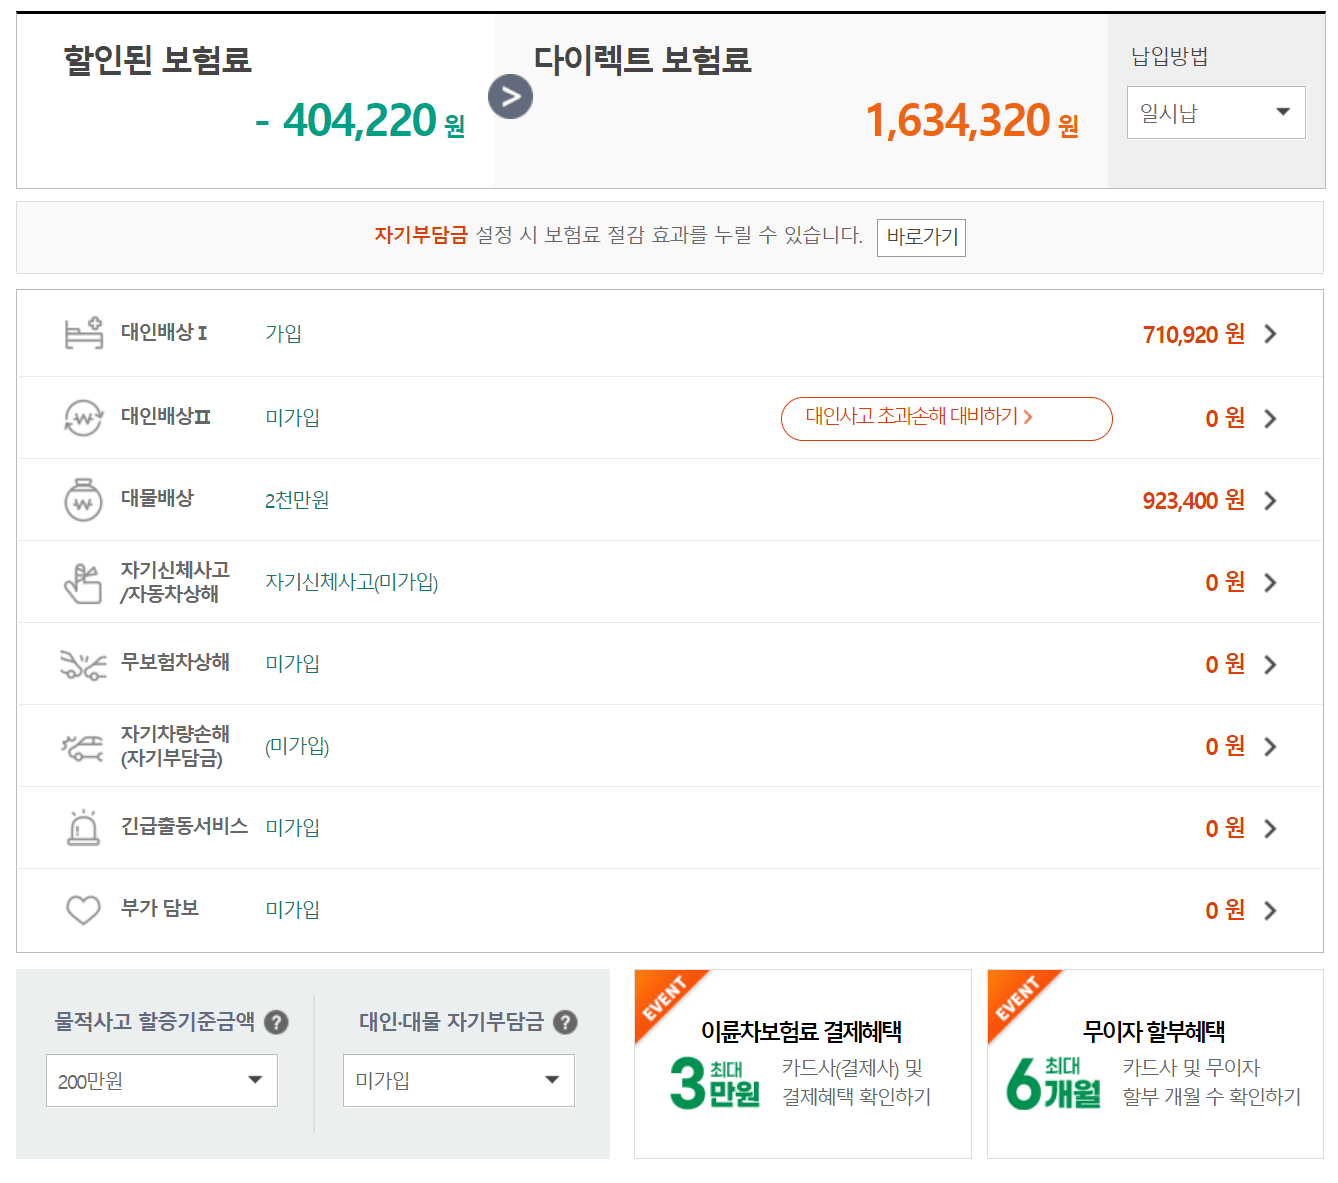Click the 대물배상 coverage label
Image resolution: width=1338 pixels, height=1183 pixels.
tap(157, 498)
